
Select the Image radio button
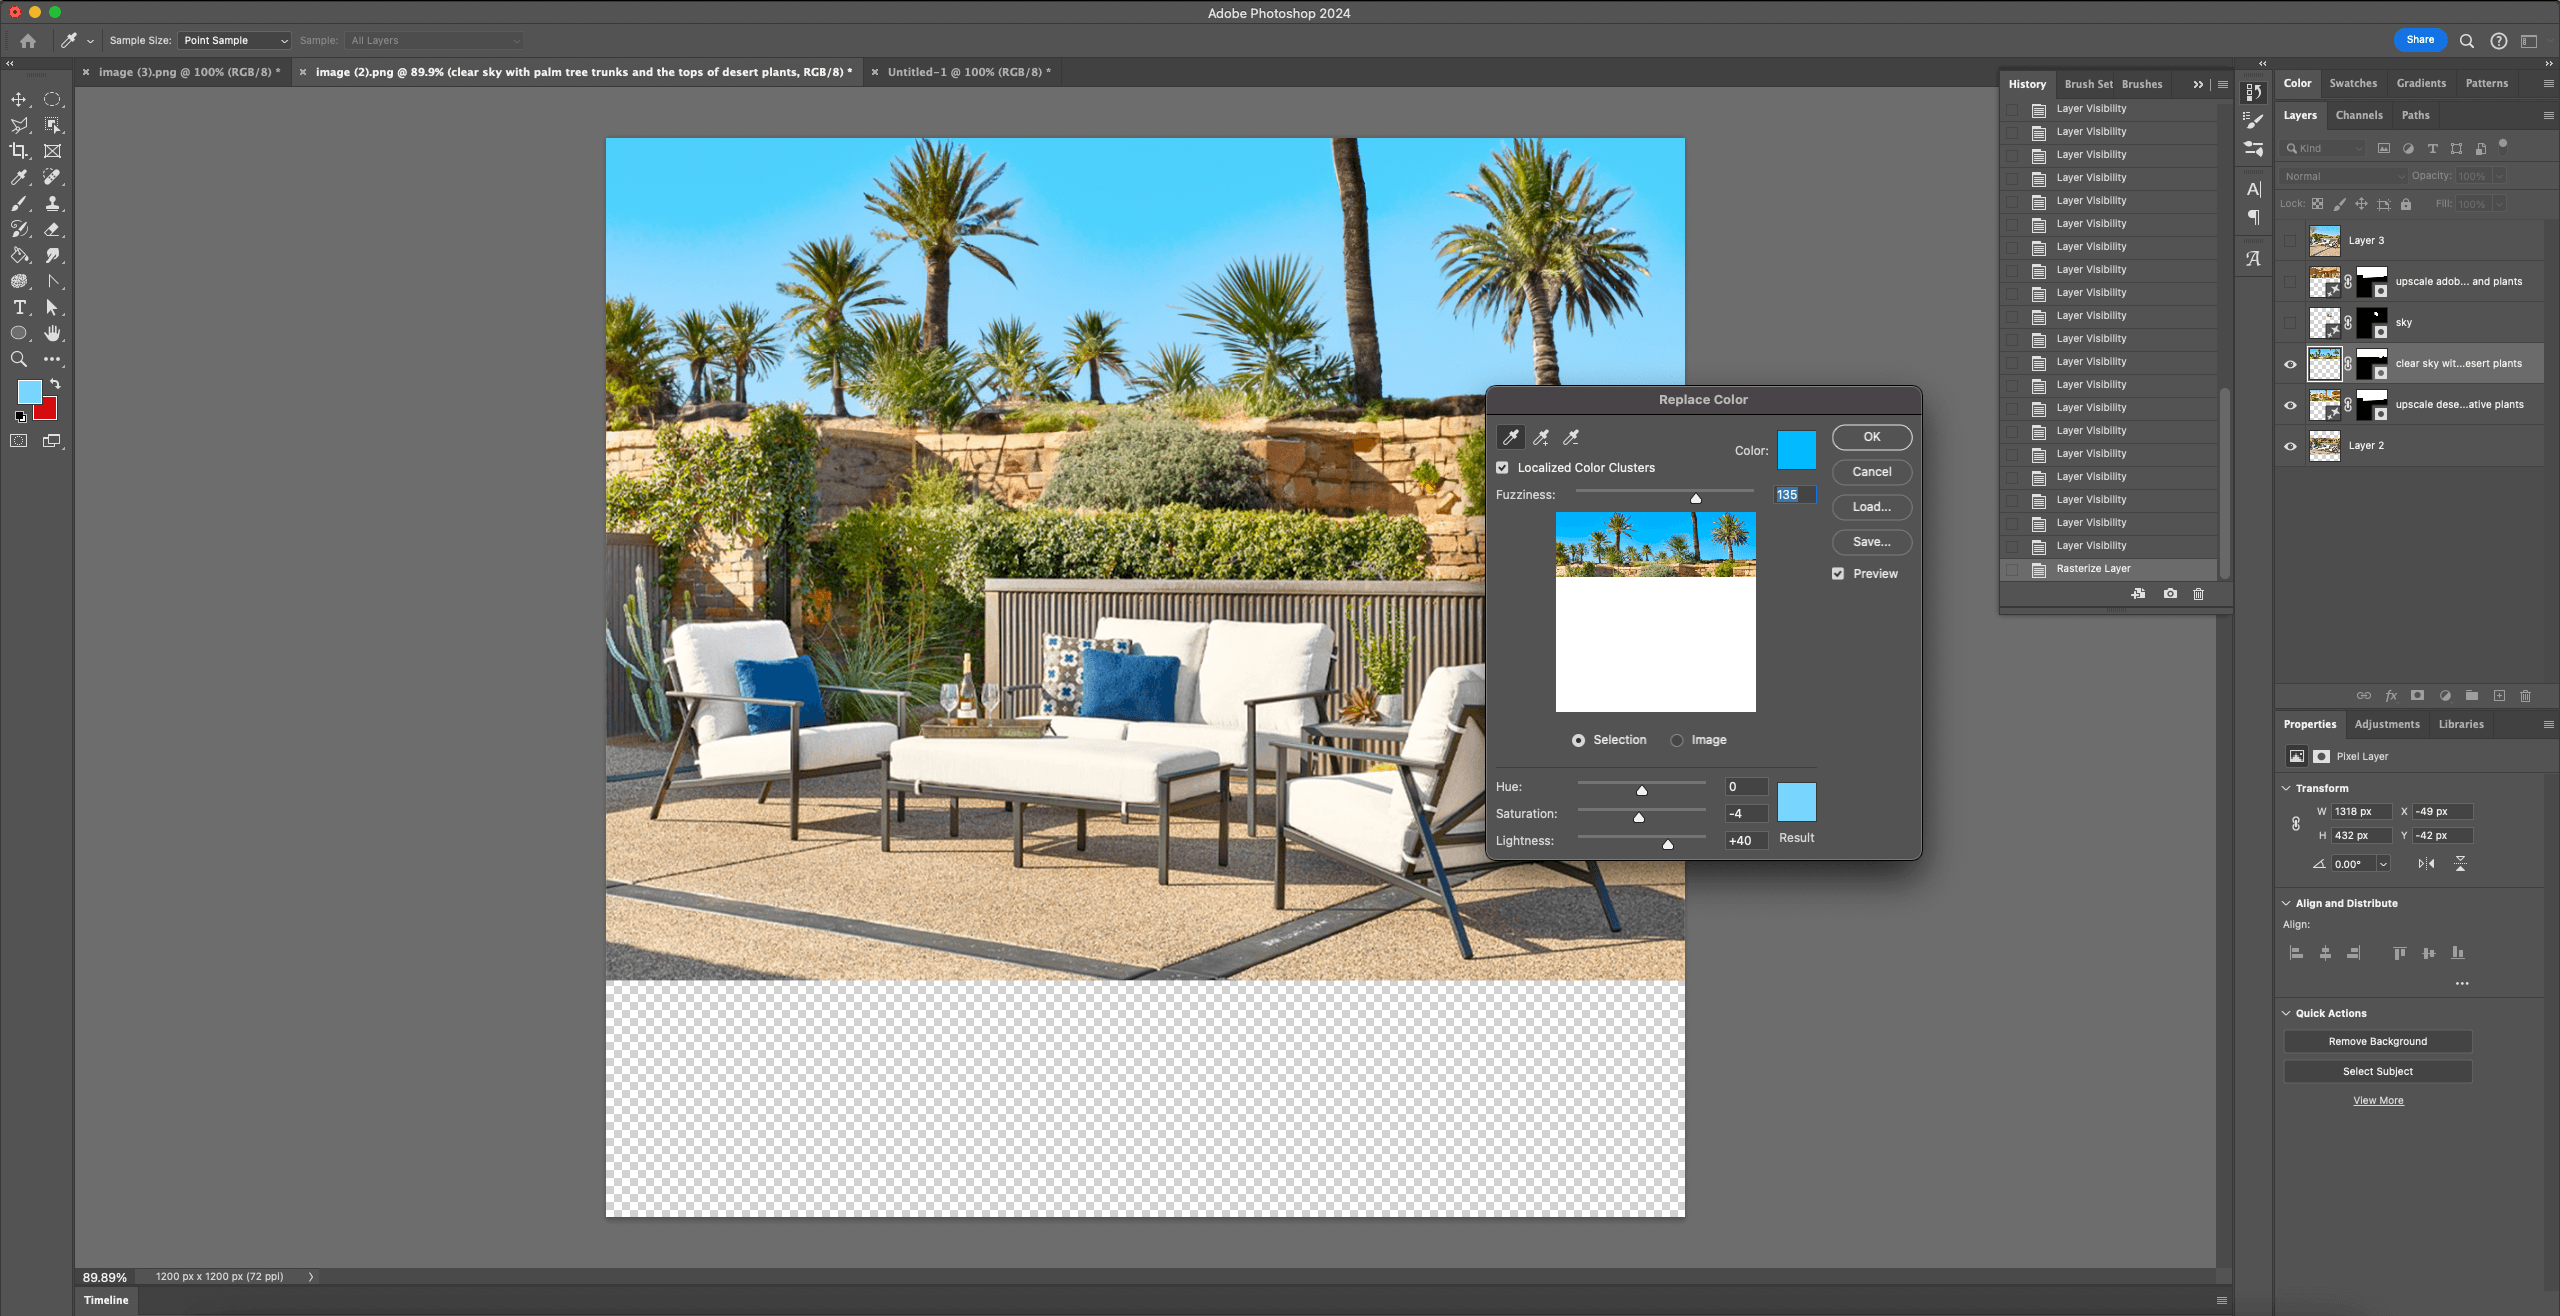(x=1677, y=740)
